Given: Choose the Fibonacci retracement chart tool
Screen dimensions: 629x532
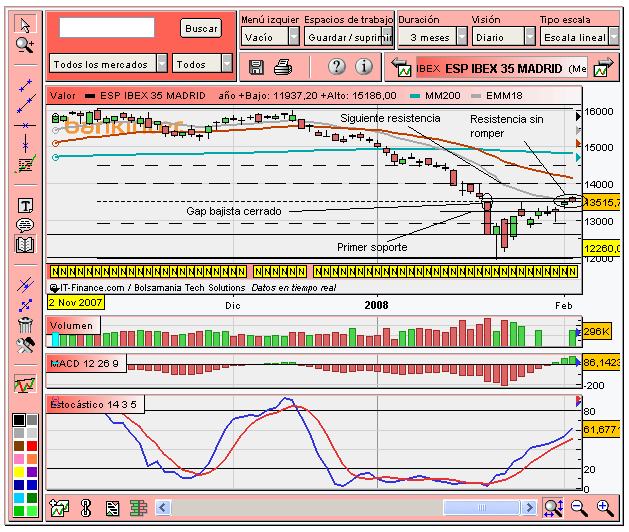Looking at the screenshot, I should click(25, 164).
